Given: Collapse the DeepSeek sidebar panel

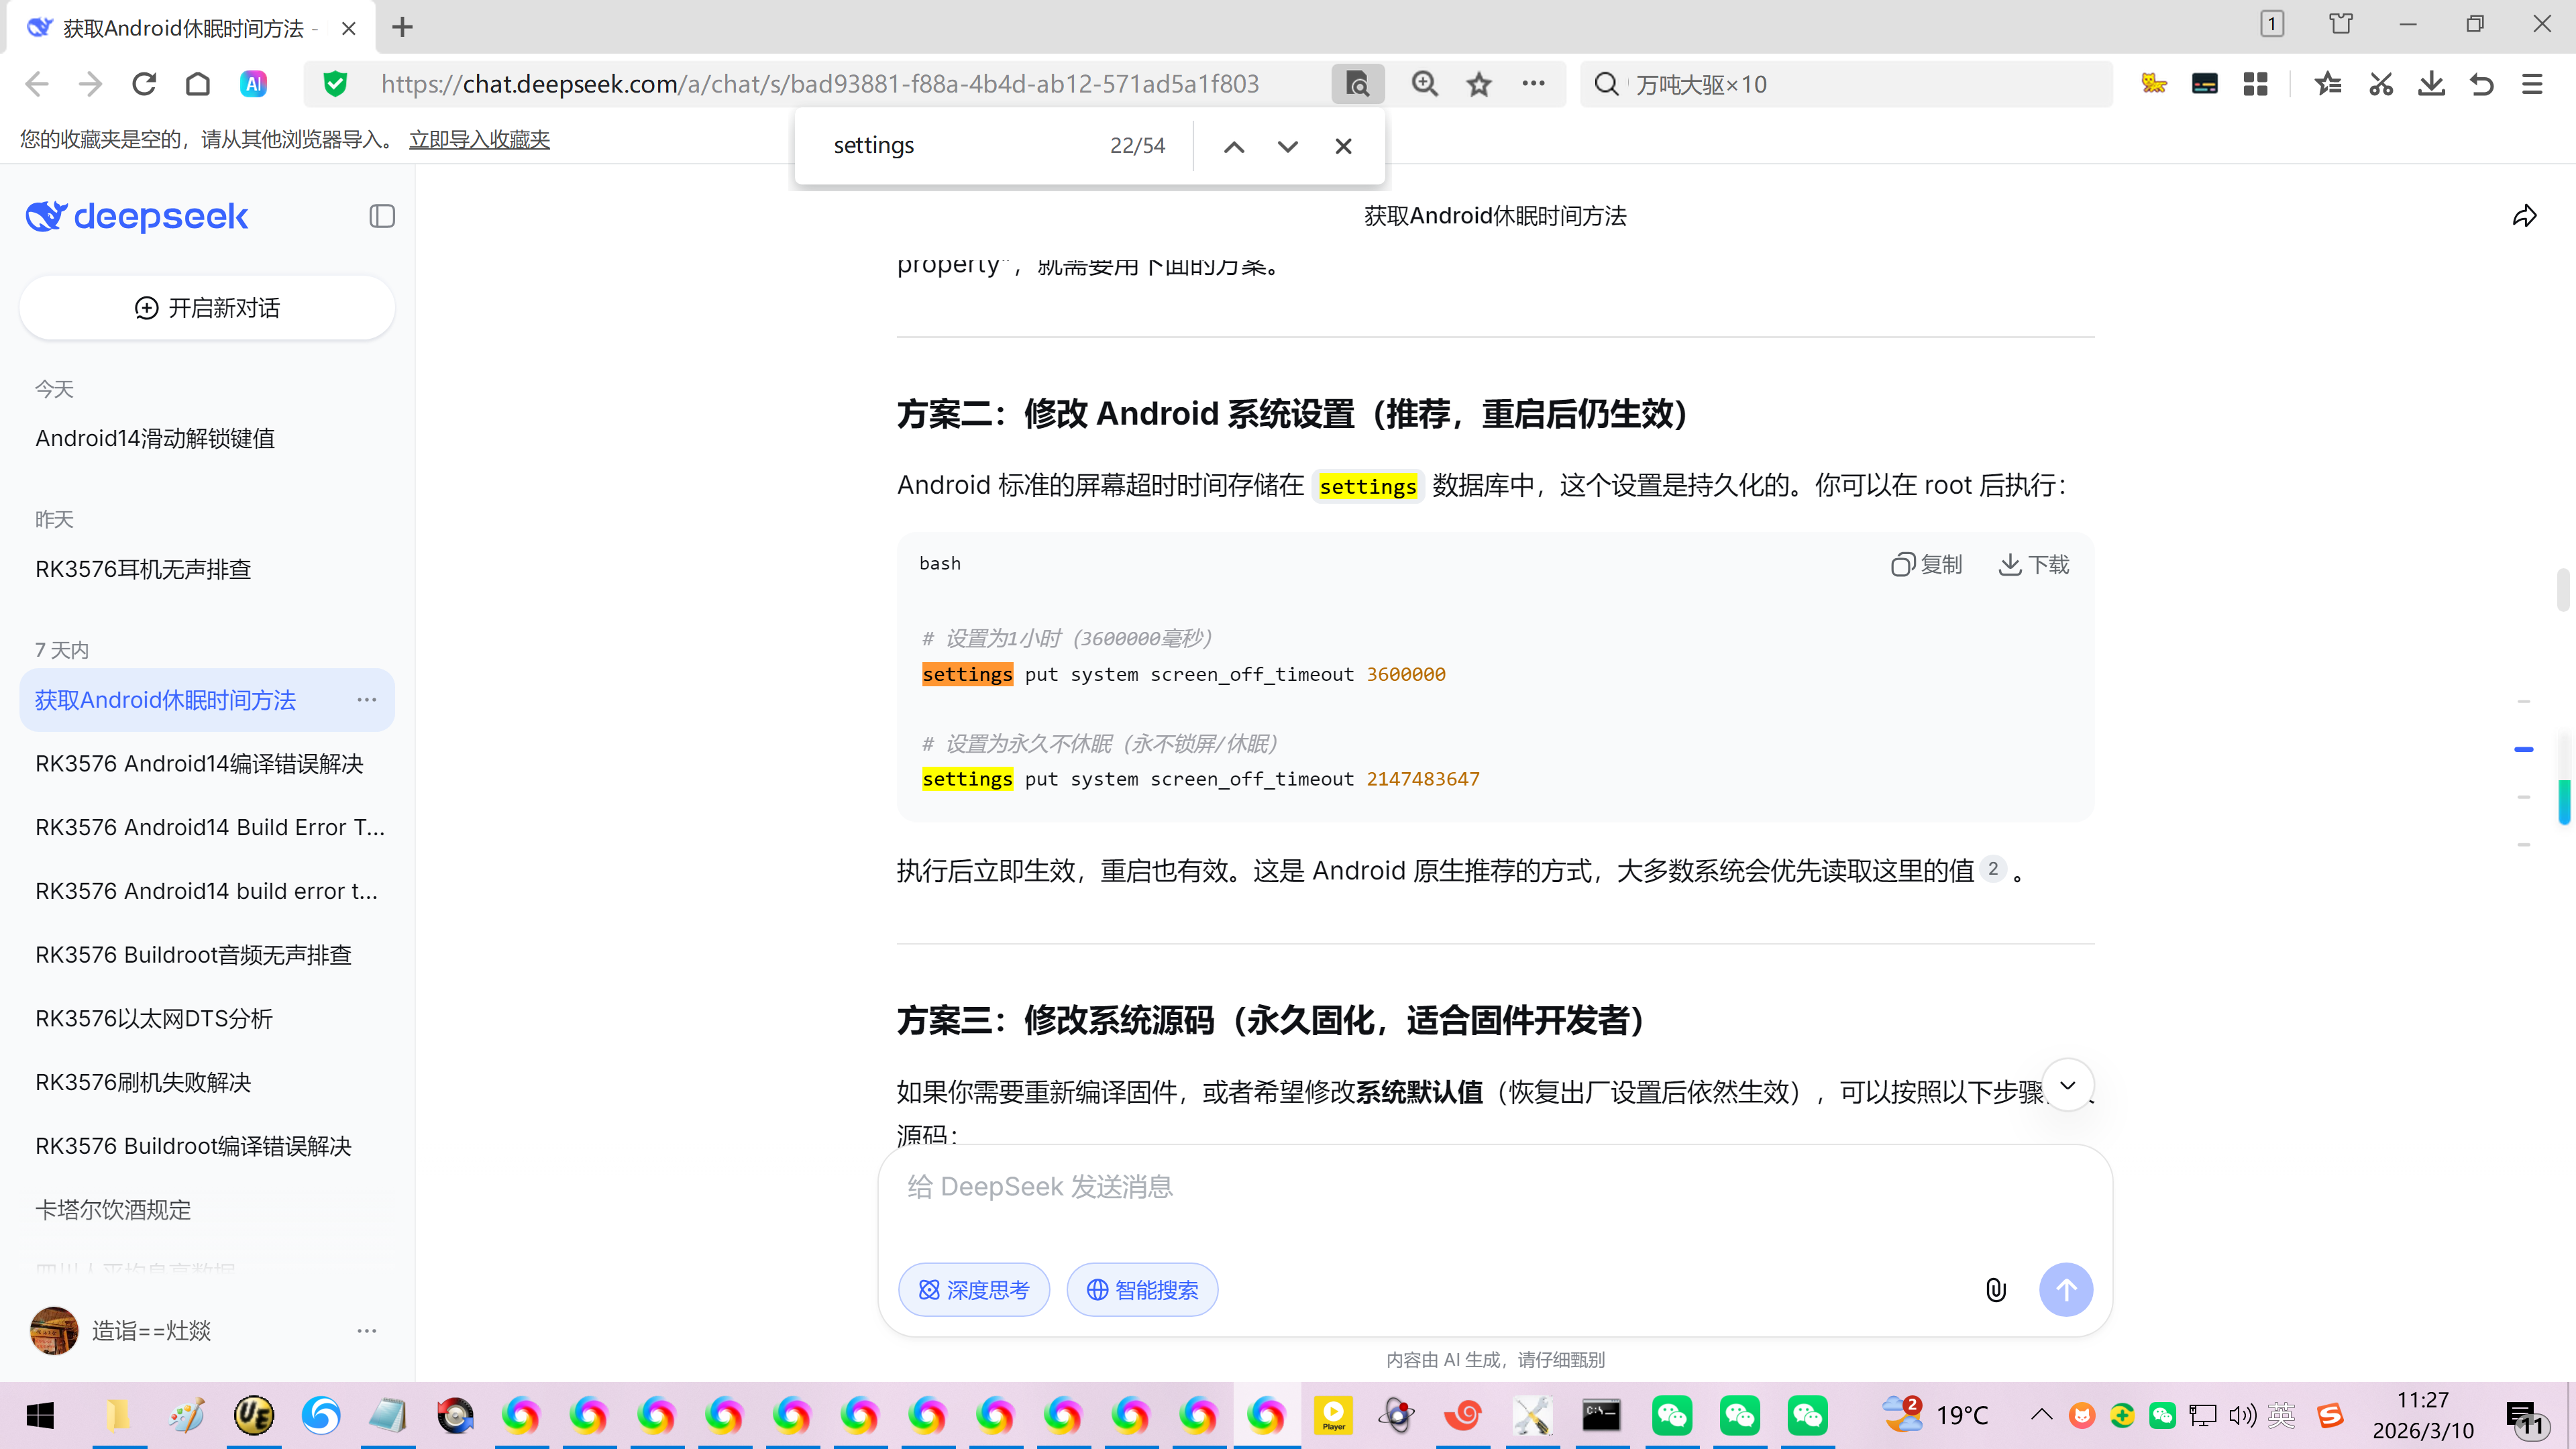Looking at the screenshot, I should [x=381, y=216].
